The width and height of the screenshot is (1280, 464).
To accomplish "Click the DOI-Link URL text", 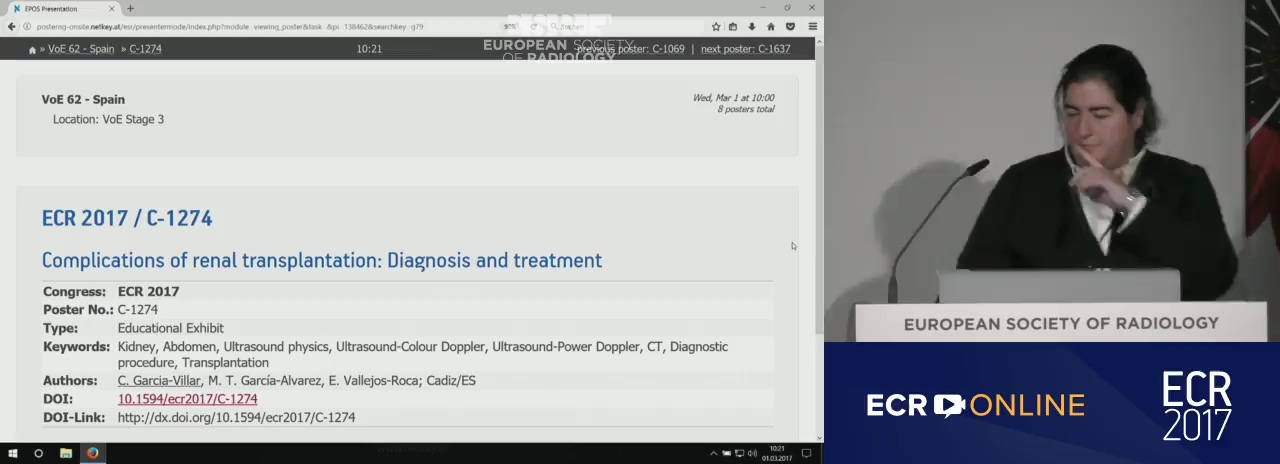I will 236,417.
